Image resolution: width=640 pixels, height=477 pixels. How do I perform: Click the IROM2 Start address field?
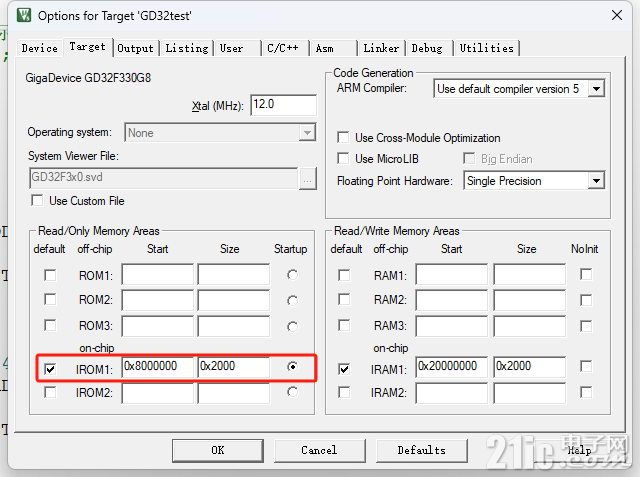(157, 393)
